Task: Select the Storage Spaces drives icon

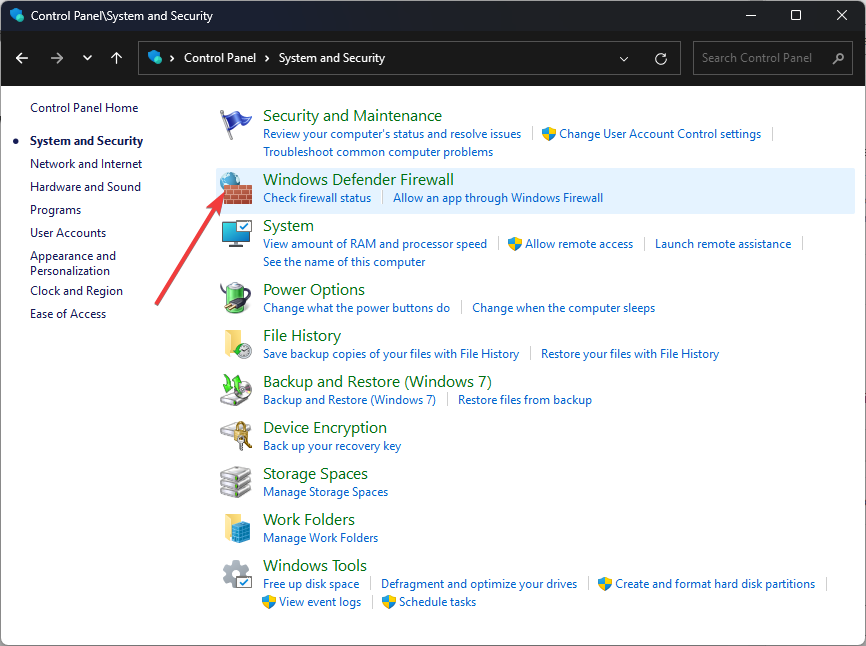Action: pyautogui.click(x=235, y=482)
